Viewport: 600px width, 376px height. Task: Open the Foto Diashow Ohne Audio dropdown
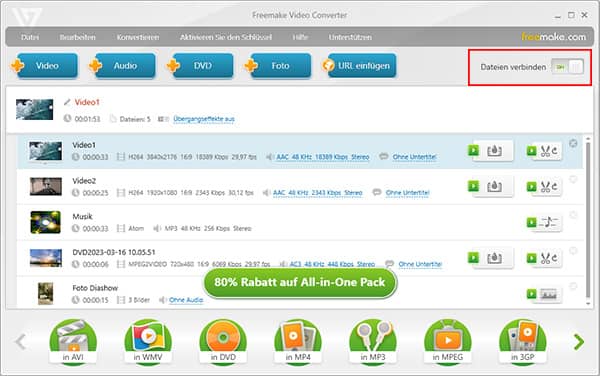(x=186, y=300)
